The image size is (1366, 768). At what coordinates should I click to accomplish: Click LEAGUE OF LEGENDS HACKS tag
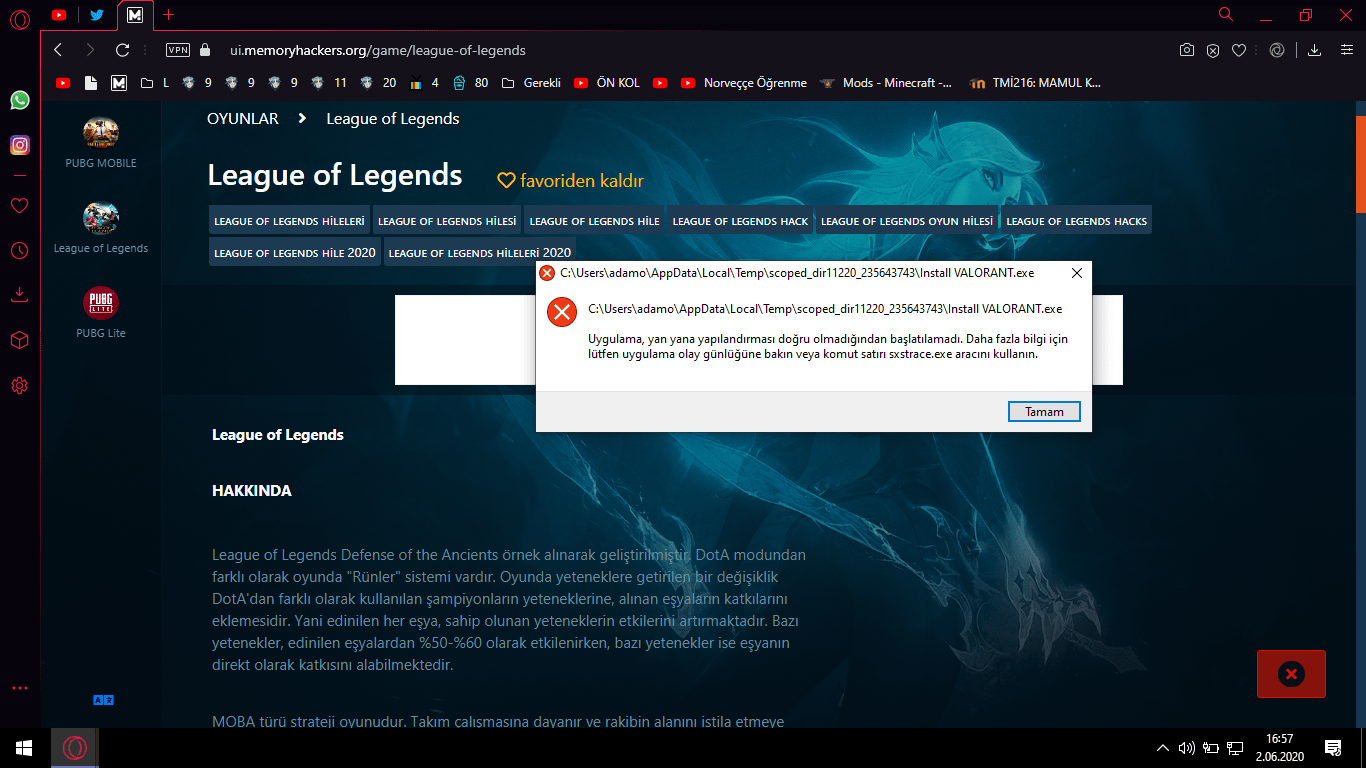tap(1076, 221)
